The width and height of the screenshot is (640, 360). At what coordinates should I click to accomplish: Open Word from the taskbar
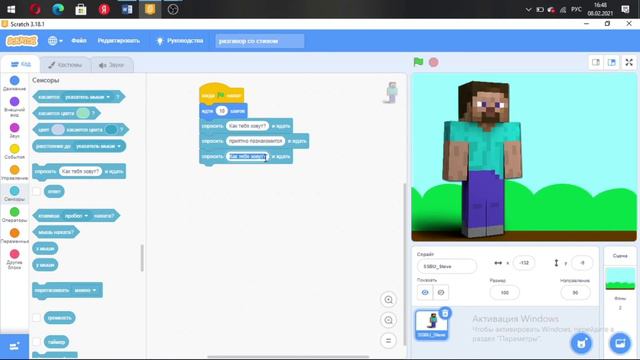click(x=127, y=9)
